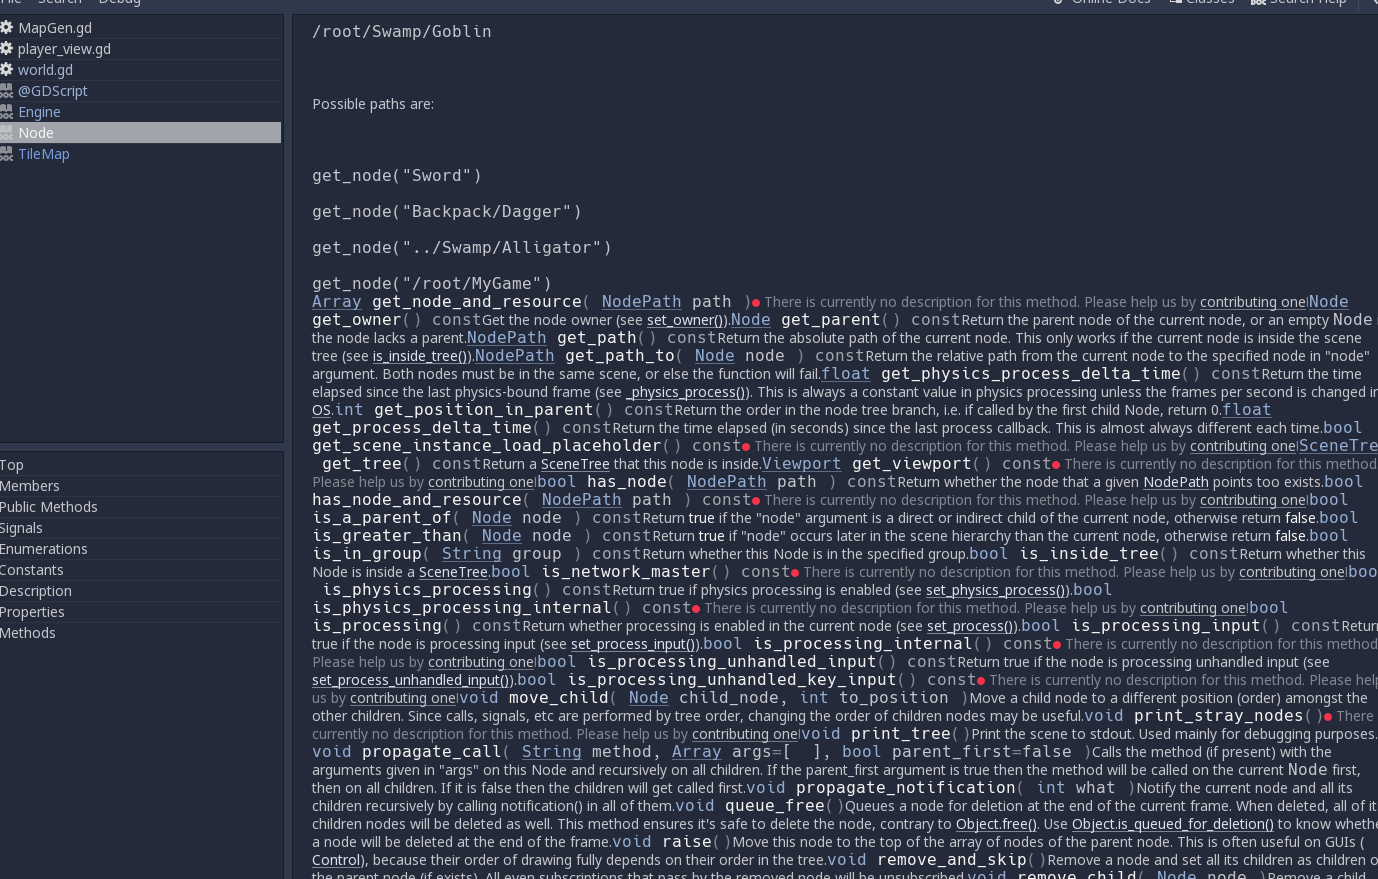This screenshot has height=879, width=1378.
Task: Open the 'contributing one' link for get_node_and_resource
Action: [1252, 301]
